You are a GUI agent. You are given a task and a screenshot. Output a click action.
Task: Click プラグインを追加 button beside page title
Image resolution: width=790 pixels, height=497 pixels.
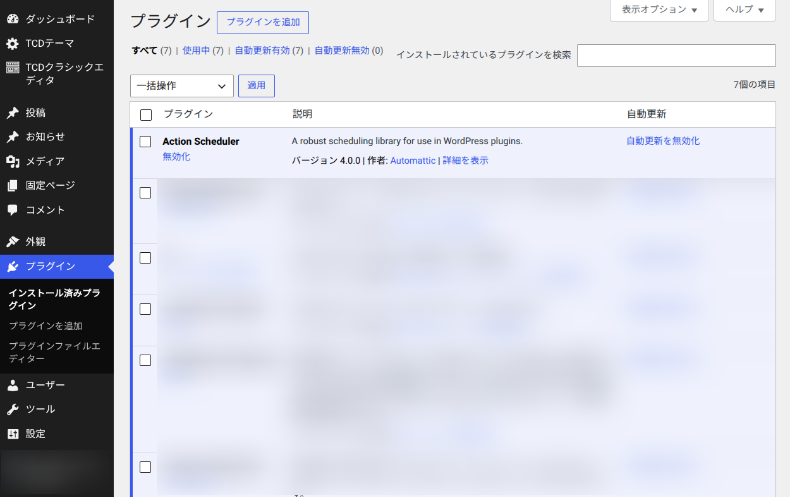263,23
